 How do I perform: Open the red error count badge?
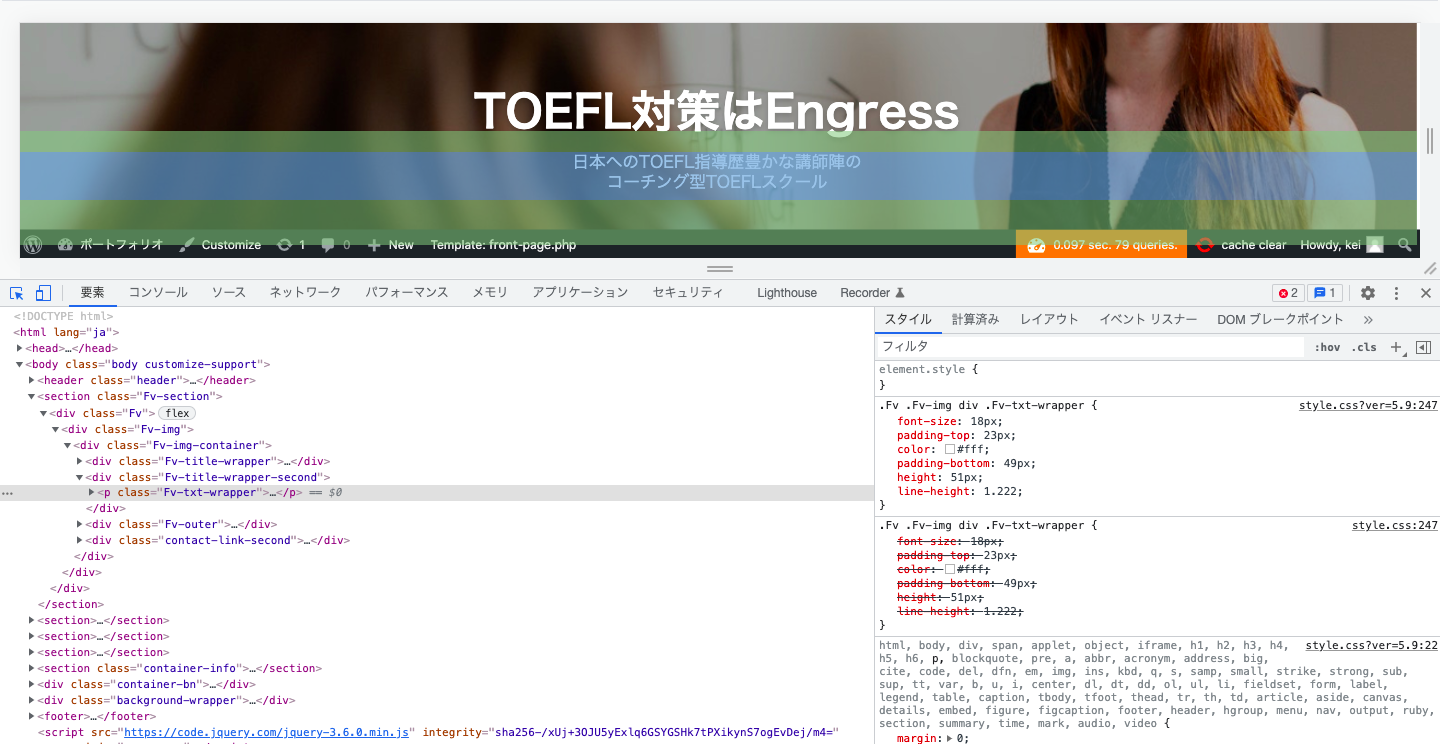tap(1286, 293)
